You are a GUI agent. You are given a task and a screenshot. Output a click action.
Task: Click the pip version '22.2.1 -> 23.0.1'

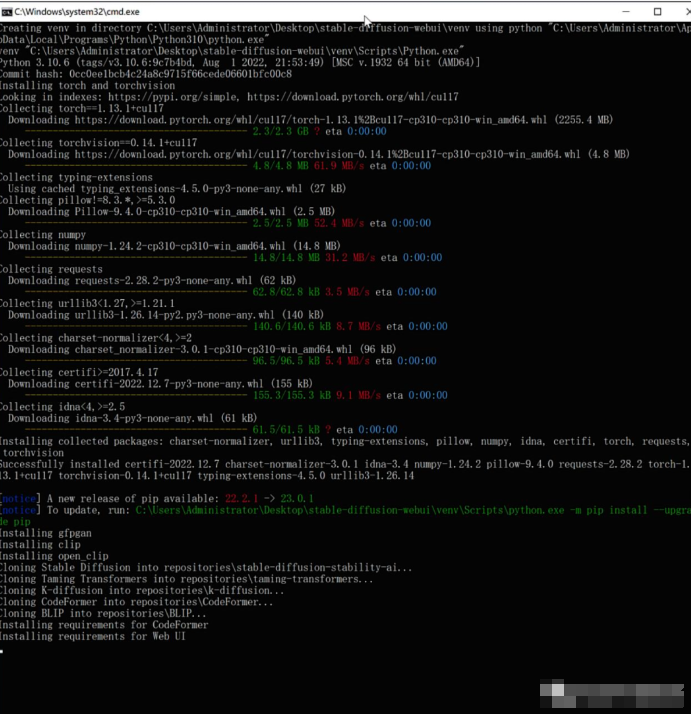pyautogui.click(x=269, y=499)
